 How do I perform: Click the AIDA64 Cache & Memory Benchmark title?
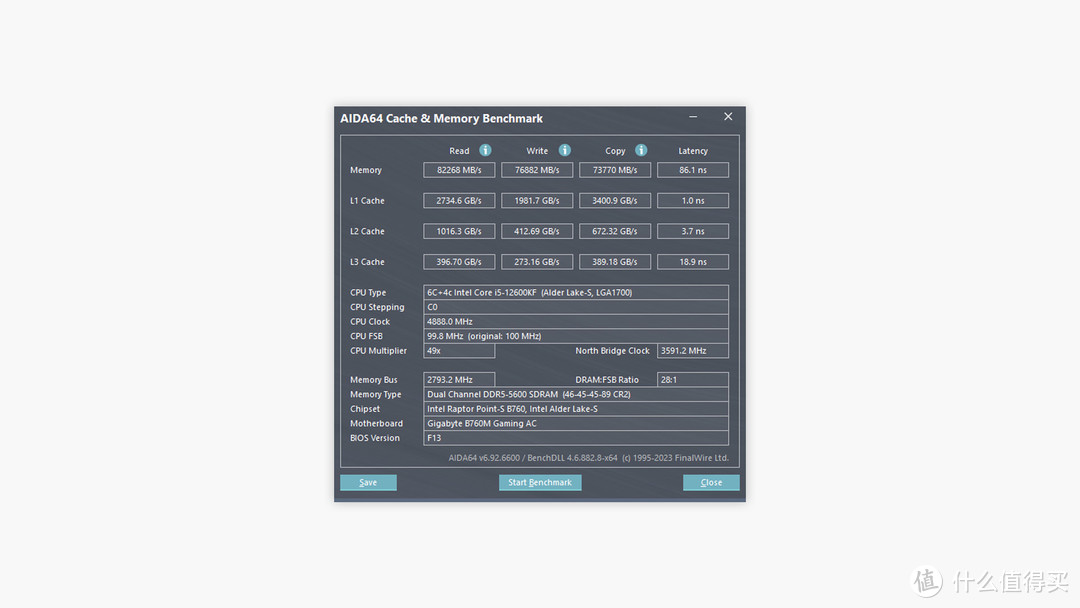point(442,118)
